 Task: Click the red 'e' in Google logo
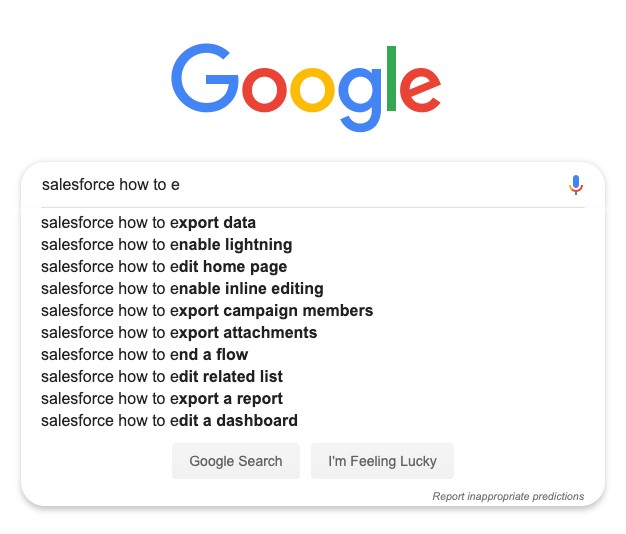tap(420, 90)
